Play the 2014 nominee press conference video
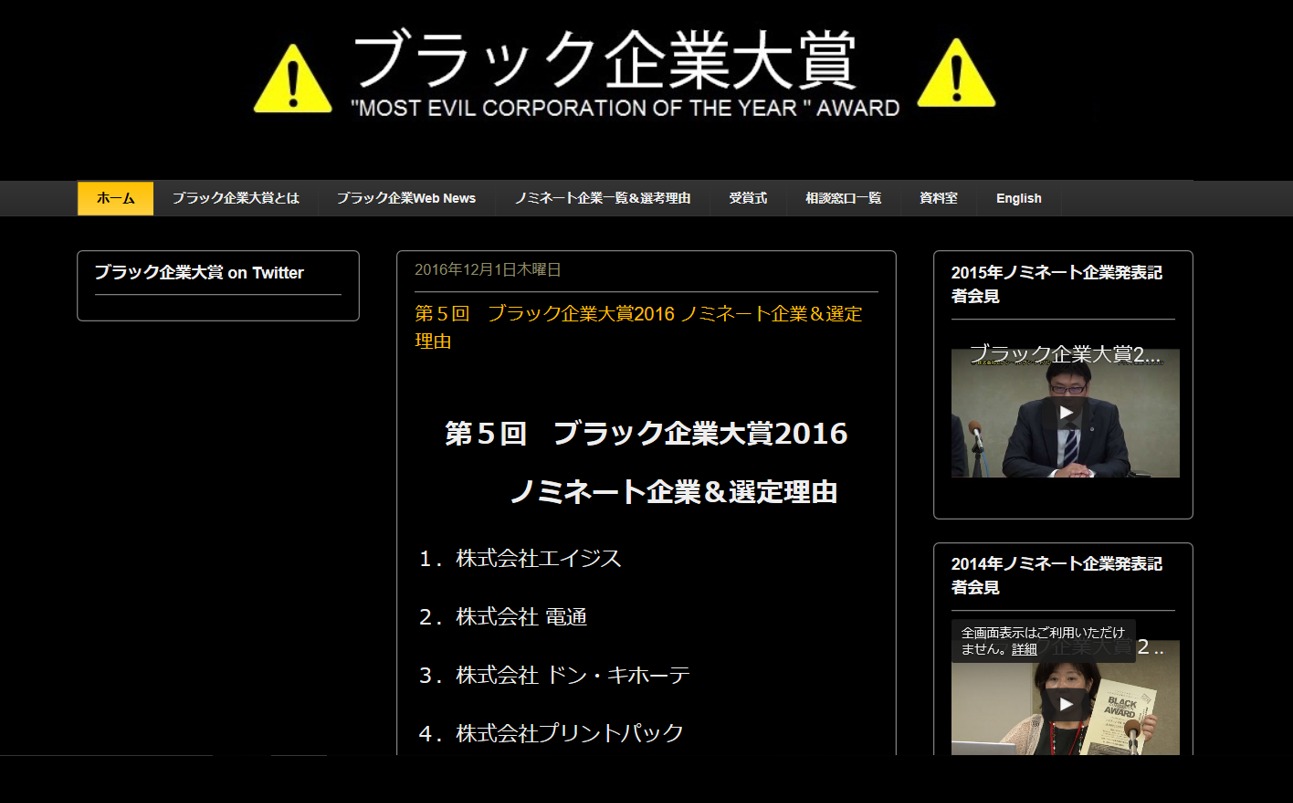1293x803 pixels. 1065,704
